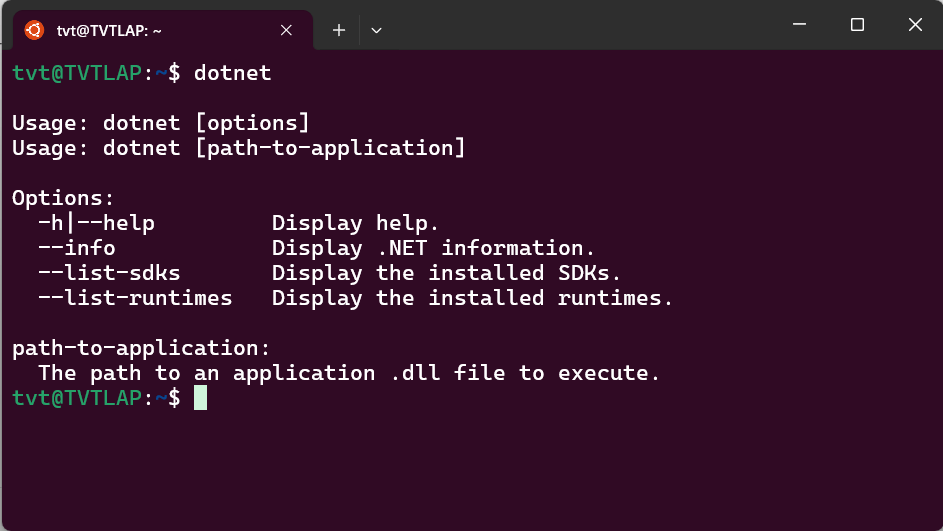Click the '--list-sdks' option text

[x=109, y=273]
